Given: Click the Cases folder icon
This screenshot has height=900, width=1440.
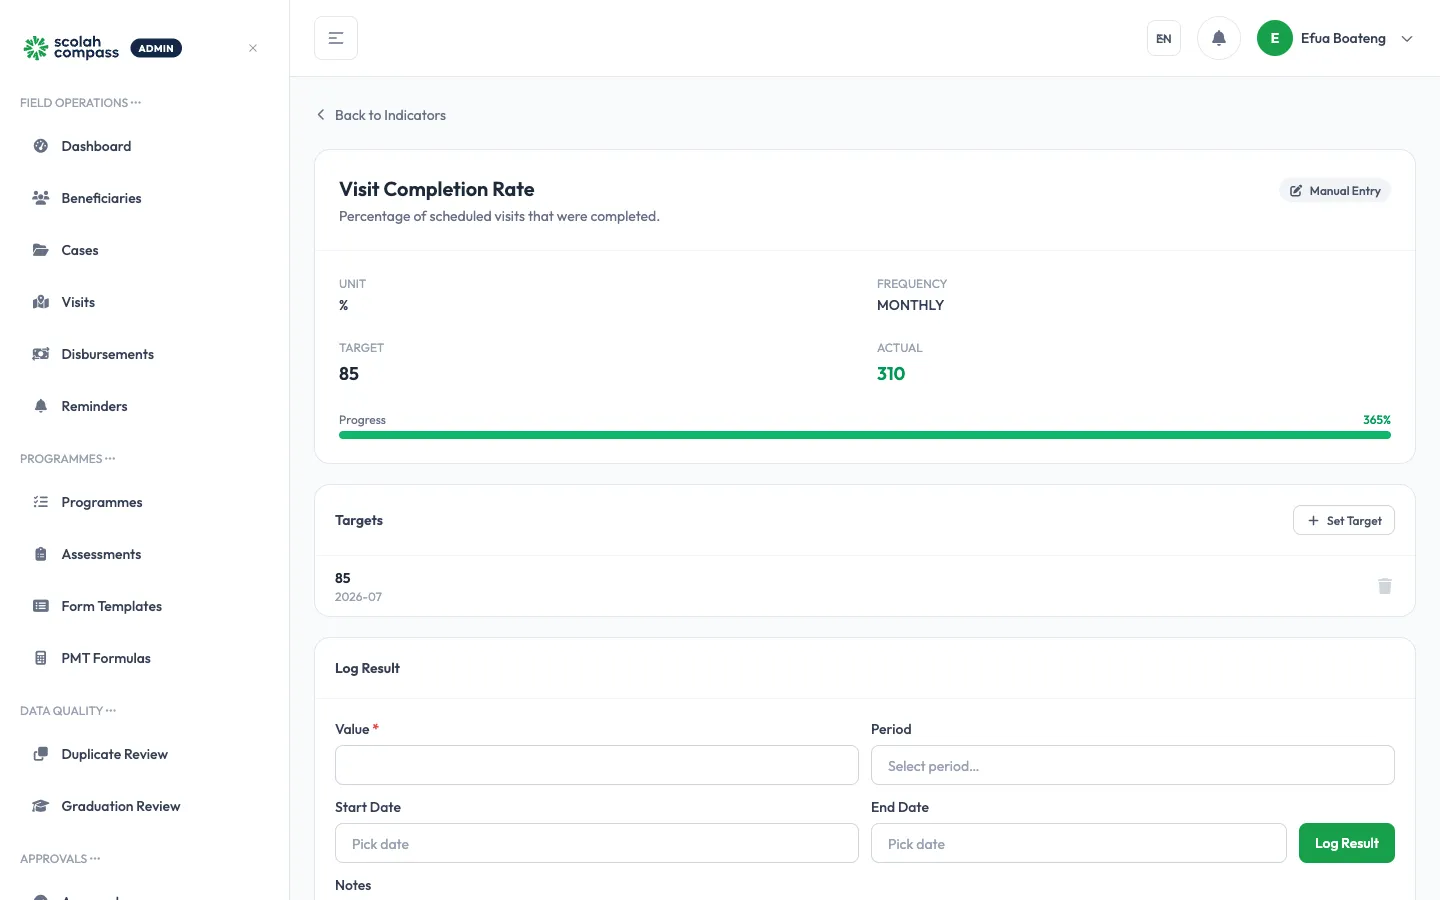Looking at the screenshot, I should click(x=41, y=250).
